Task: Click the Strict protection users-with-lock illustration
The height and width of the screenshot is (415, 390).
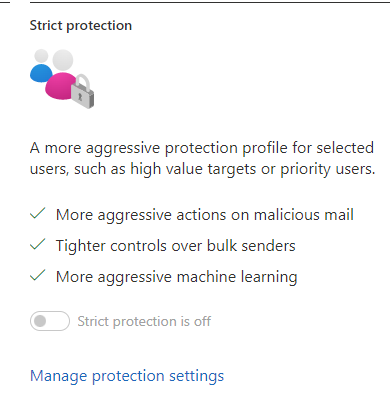Action: tap(62, 79)
